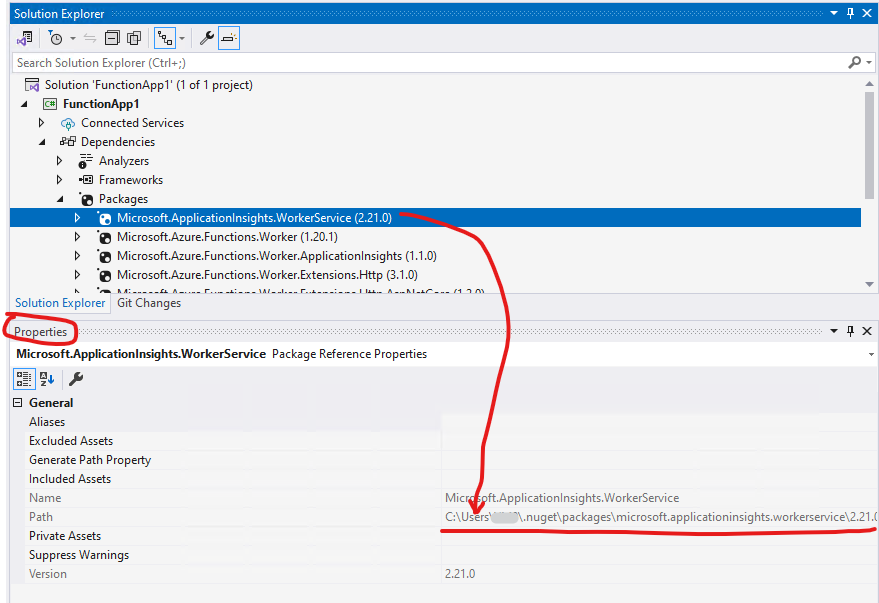Click Property Pages wrench icon

pyautogui.click(x=76, y=379)
